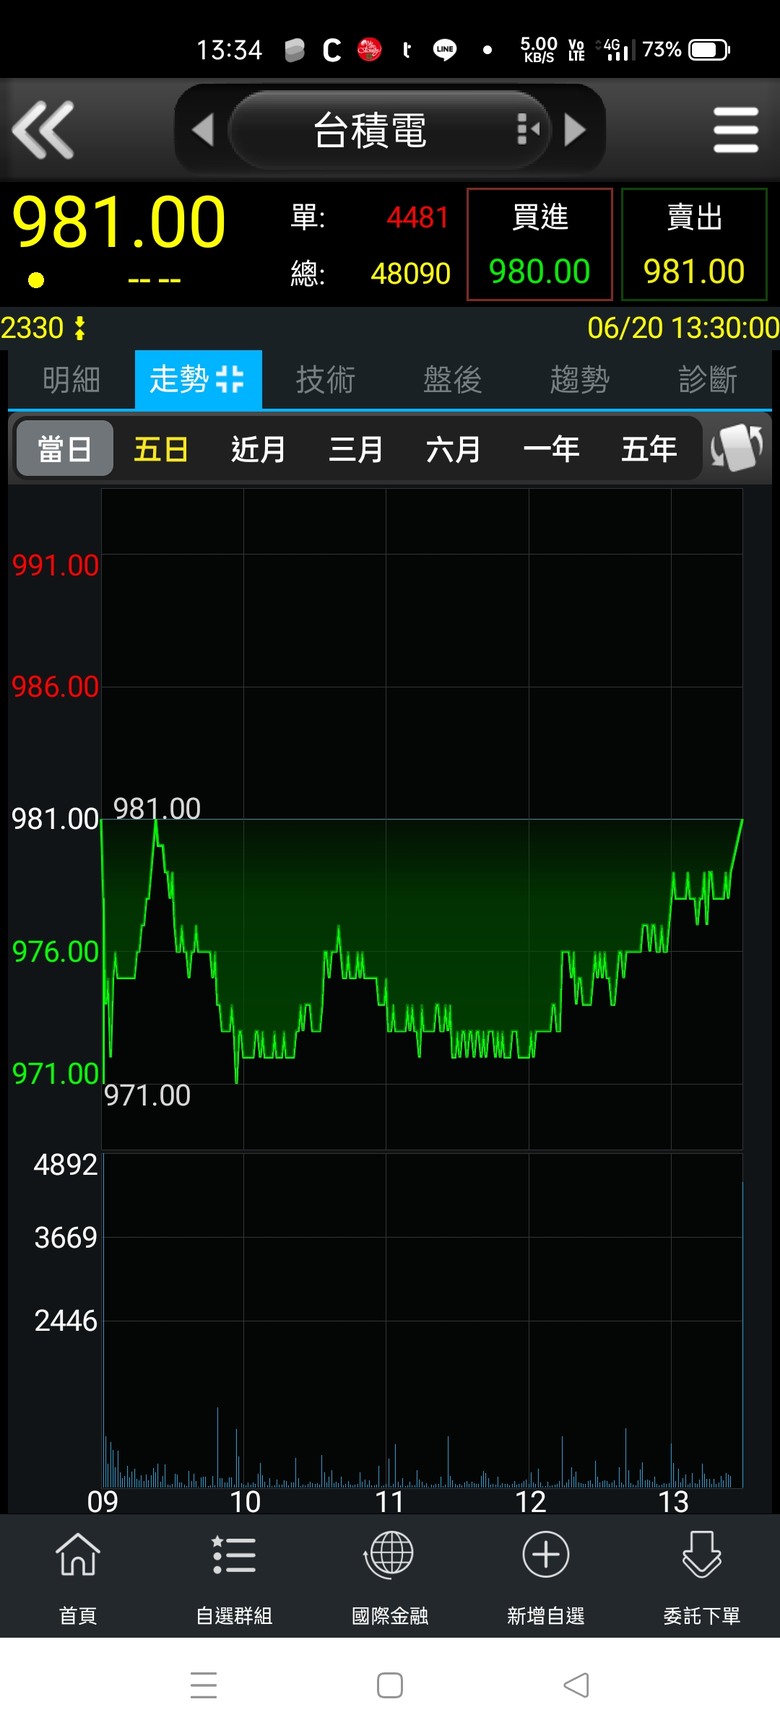
Task: Select the 當日 period
Action: 65,449
